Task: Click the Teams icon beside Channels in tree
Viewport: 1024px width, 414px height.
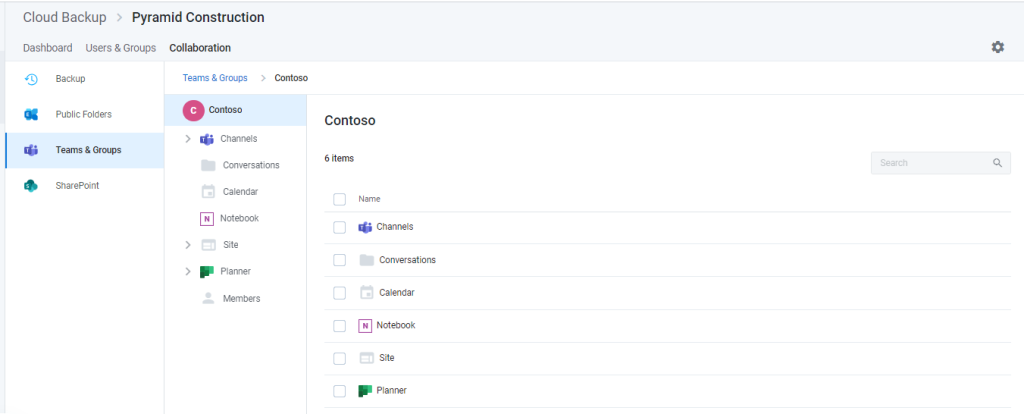Action: pyautogui.click(x=207, y=139)
